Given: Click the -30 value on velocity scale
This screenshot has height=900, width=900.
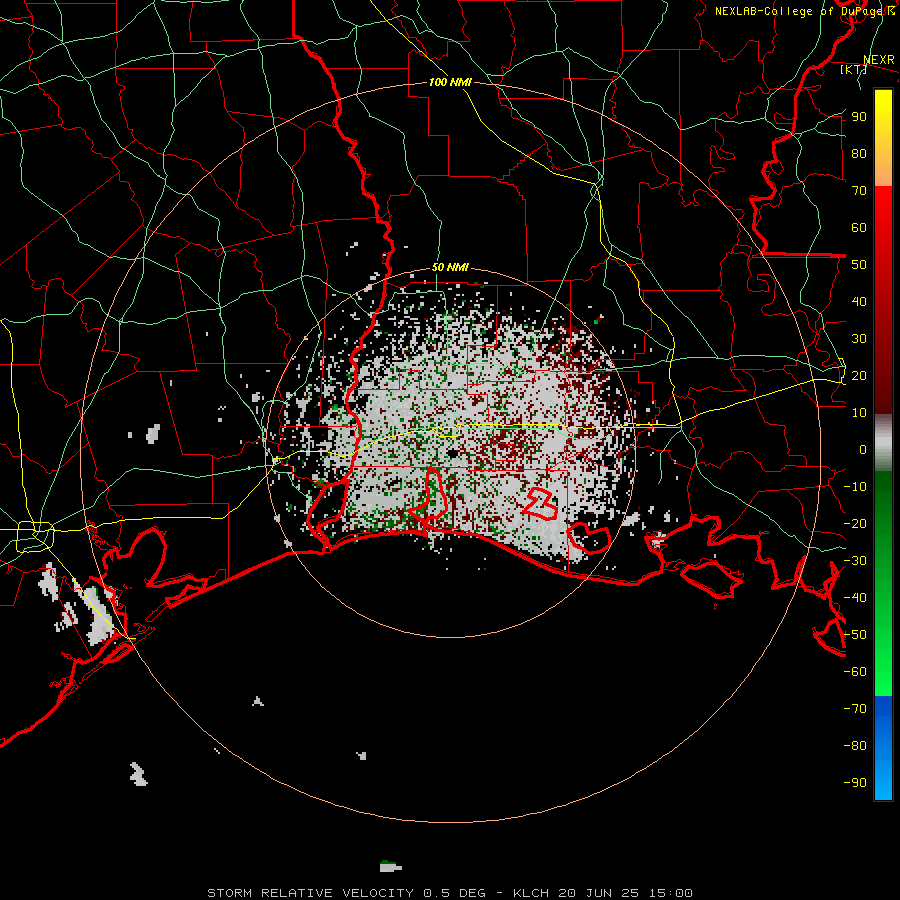Looking at the screenshot, I should pos(855,561).
